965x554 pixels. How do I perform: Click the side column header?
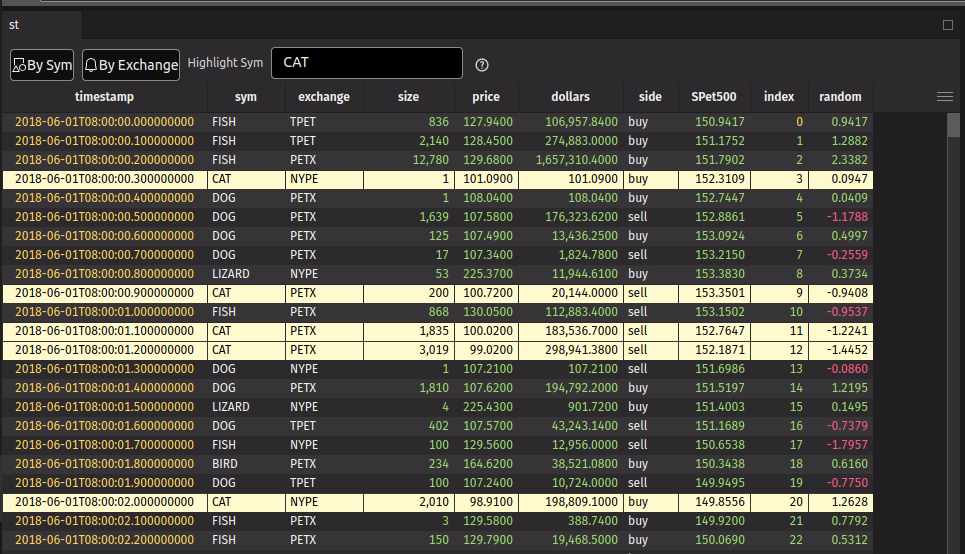(x=650, y=97)
